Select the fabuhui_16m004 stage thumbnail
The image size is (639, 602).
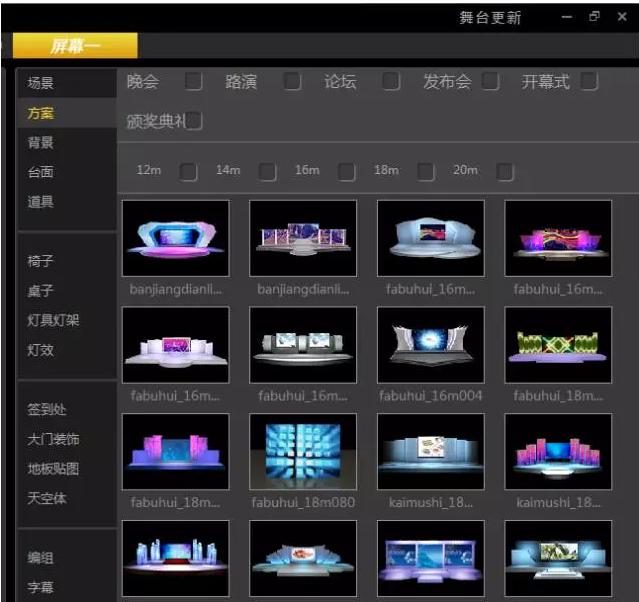click(431, 345)
